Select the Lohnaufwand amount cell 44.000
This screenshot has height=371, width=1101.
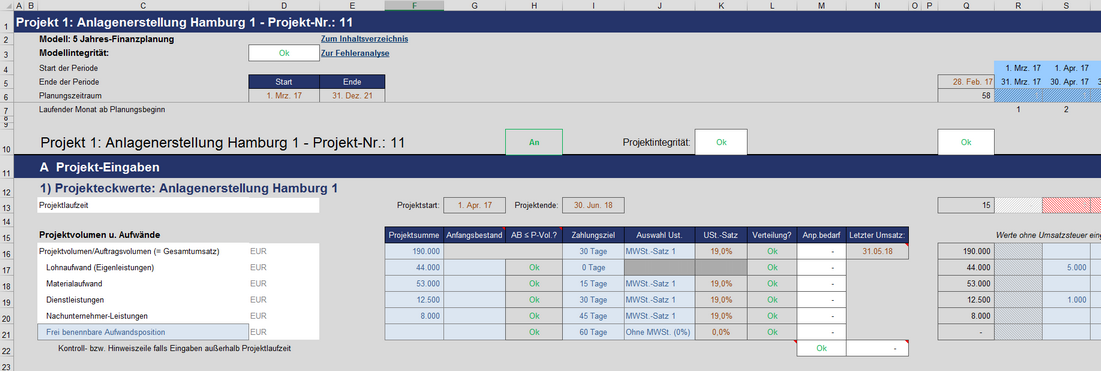coord(414,268)
